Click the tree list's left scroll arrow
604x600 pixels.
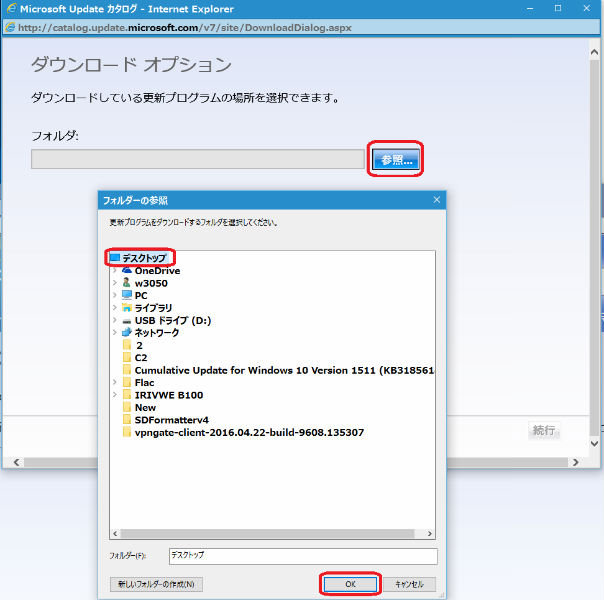115,533
